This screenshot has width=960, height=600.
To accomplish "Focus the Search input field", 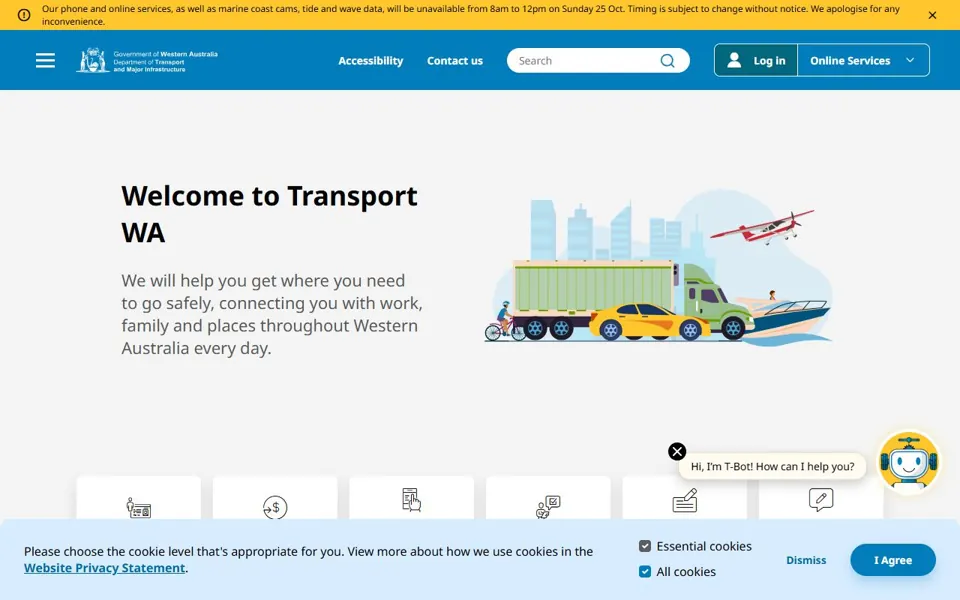I will pos(585,61).
